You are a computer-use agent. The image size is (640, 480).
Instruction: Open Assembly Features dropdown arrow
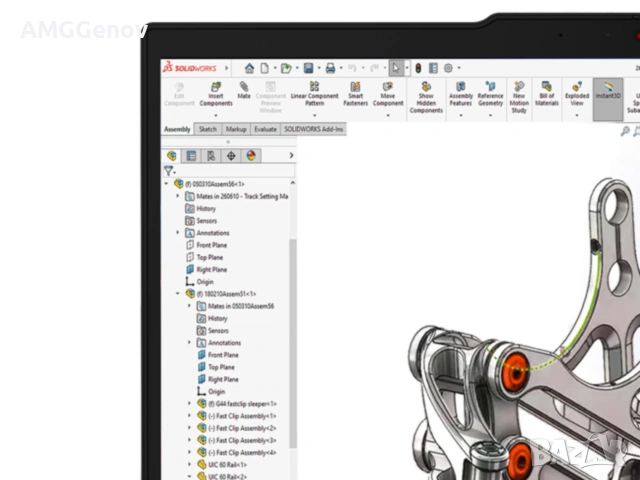coord(461,116)
